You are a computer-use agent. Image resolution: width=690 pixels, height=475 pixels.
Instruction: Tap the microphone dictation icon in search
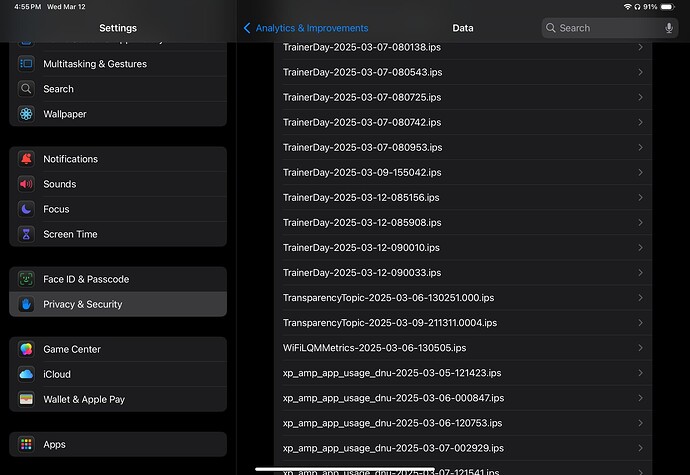[x=668, y=28]
